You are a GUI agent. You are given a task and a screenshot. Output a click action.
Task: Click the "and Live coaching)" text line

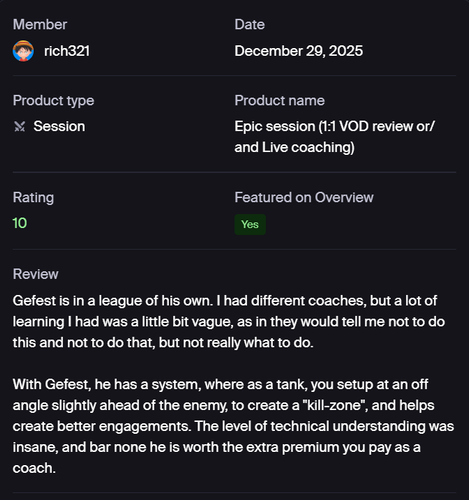[x=294, y=147]
